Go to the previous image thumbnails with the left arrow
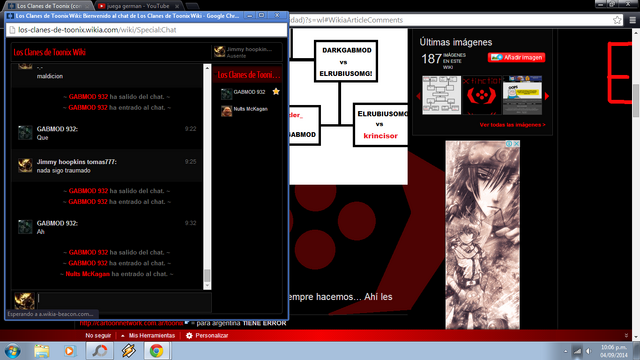 418,96
